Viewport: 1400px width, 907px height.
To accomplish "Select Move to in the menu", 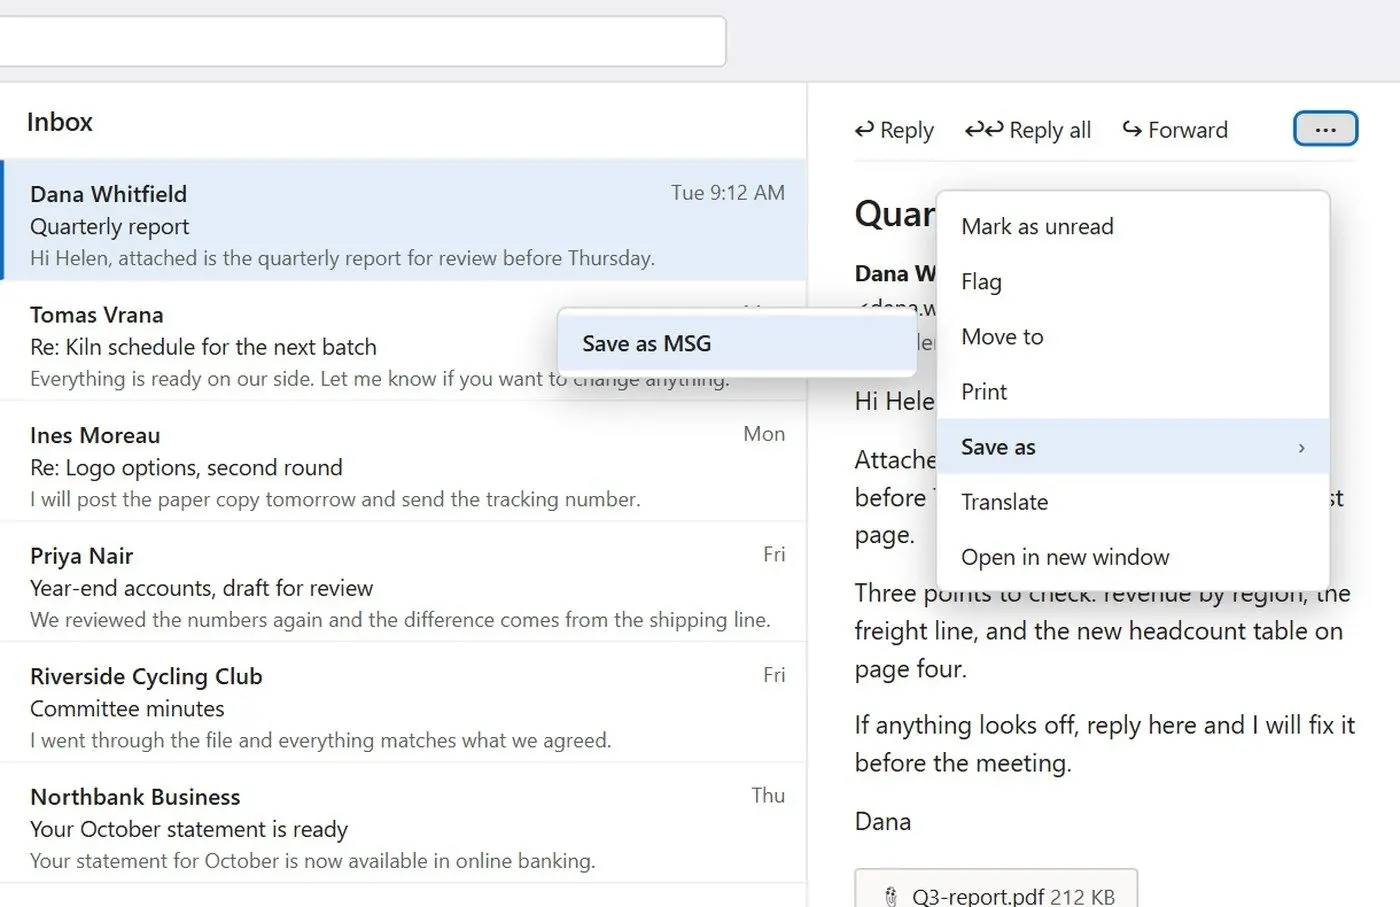I will 1133,337.
